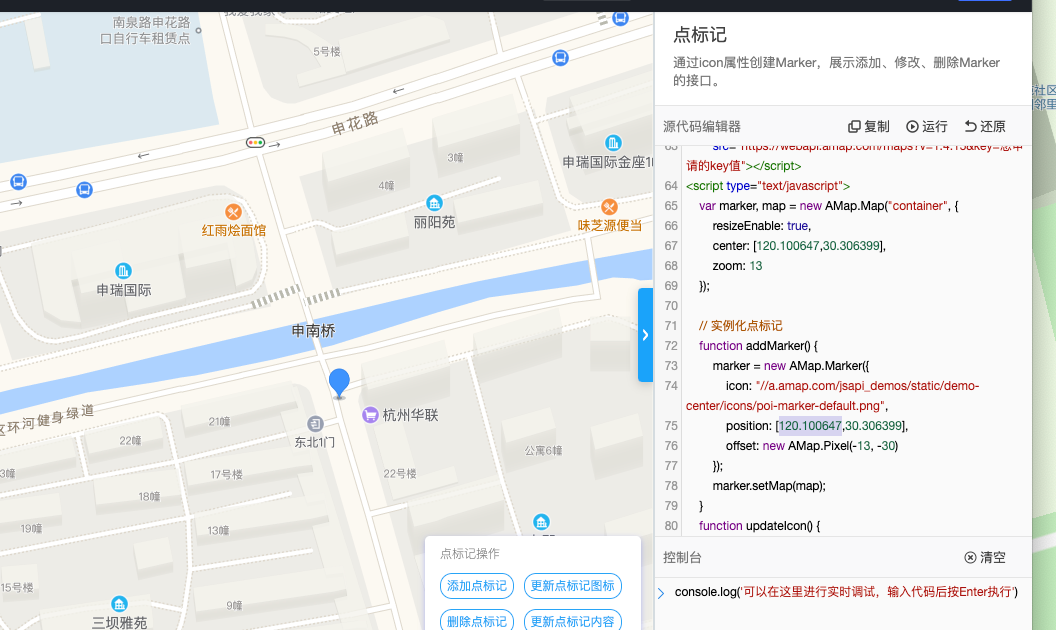Click the console input line
Image resolution: width=1056 pixels, height=630 pixels.
(x=846, y=592)
